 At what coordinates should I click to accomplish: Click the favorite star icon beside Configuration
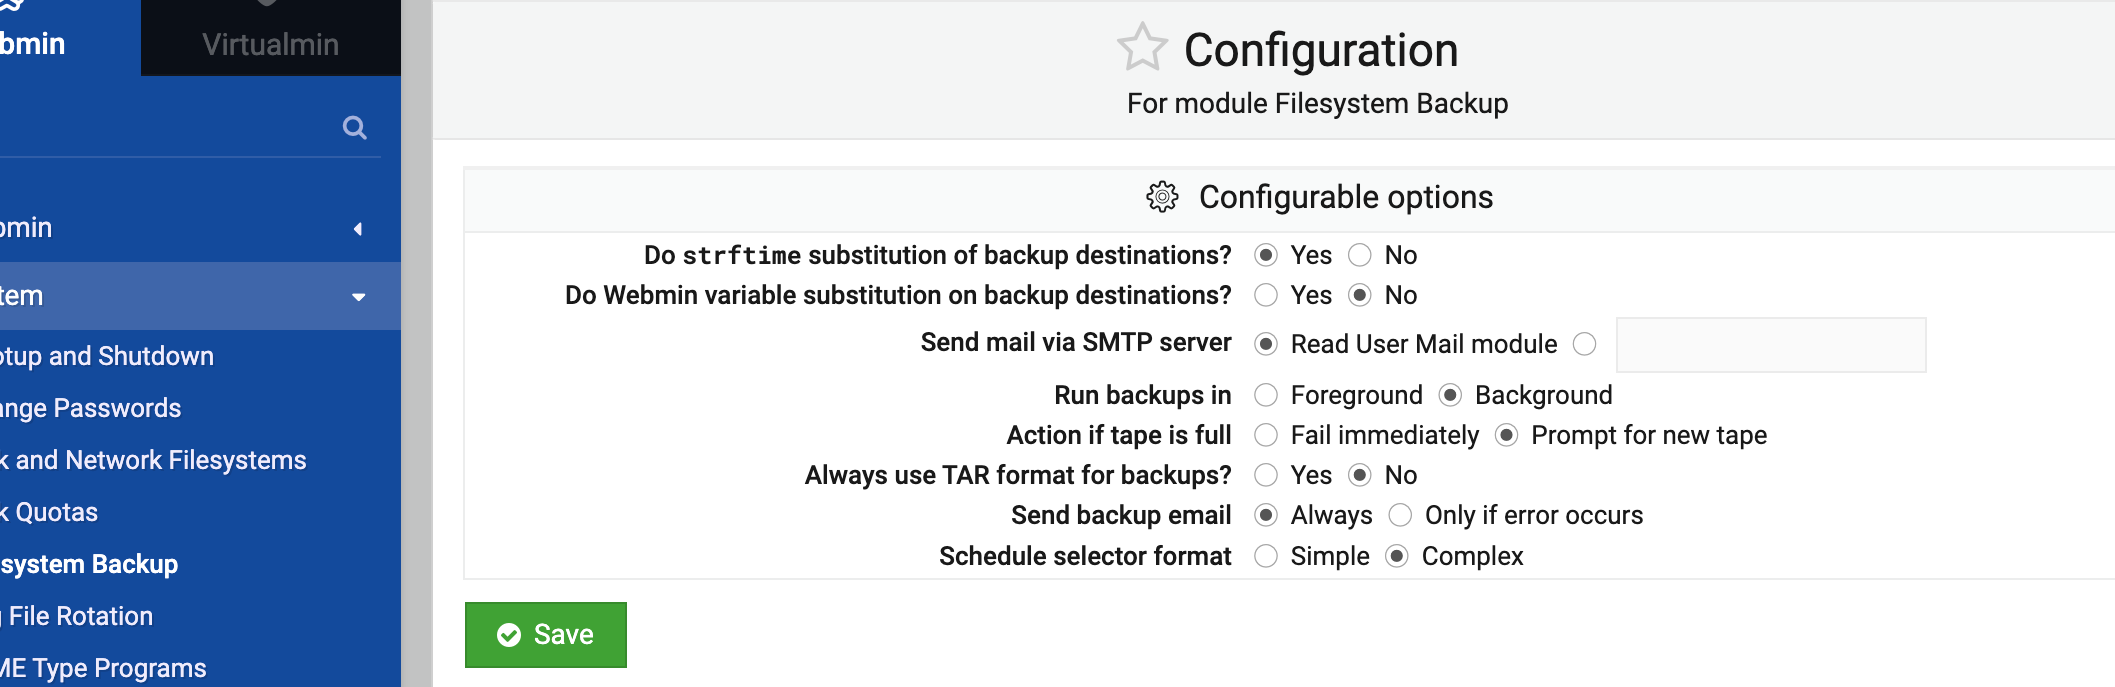(1142, 47)
